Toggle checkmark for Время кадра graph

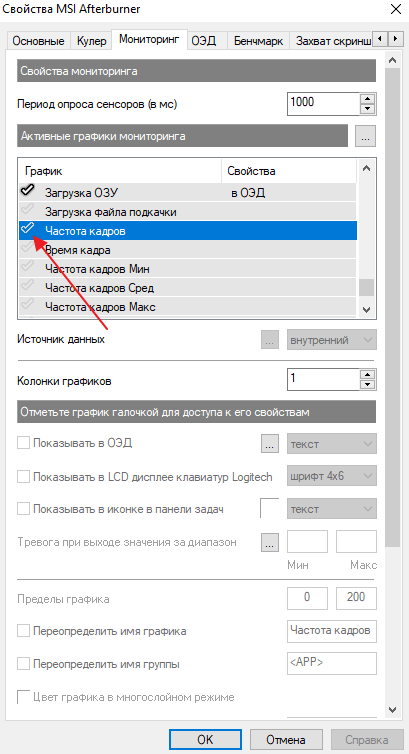point(27,248)
